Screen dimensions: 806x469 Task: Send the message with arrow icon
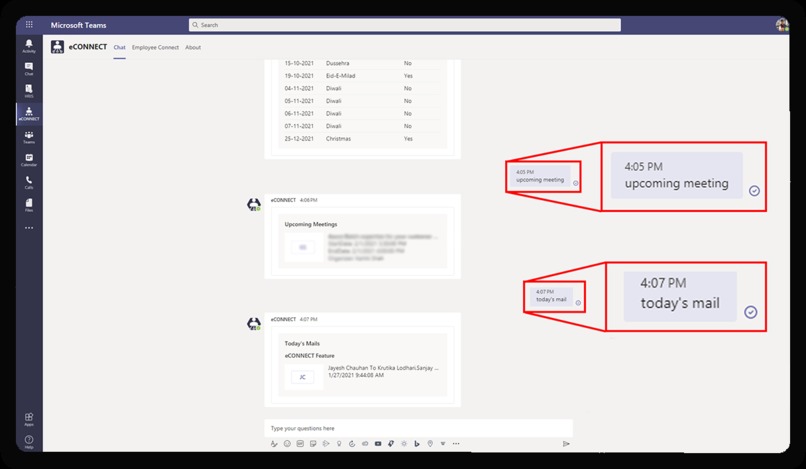coord(566,443)
